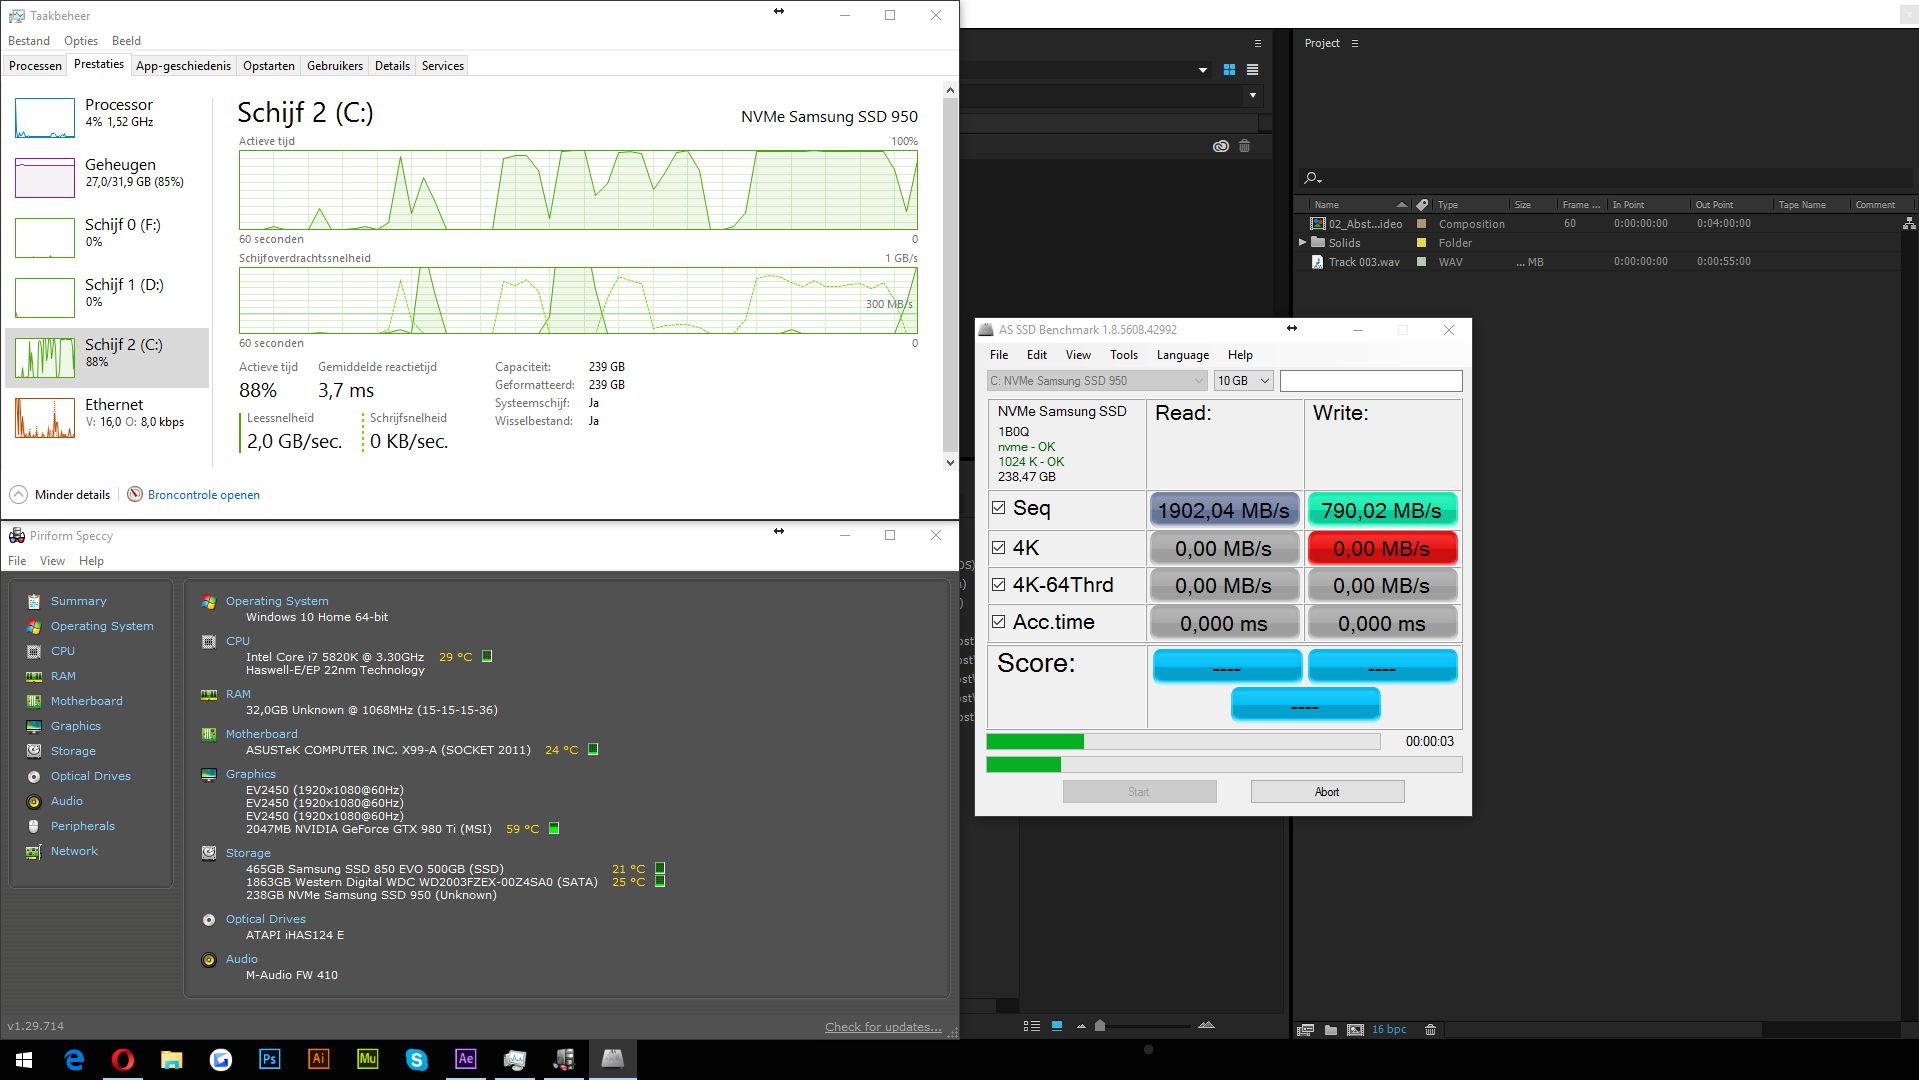
Task: Uncheck the Acc.time benchmark checkbox
Action: [998, 622]
